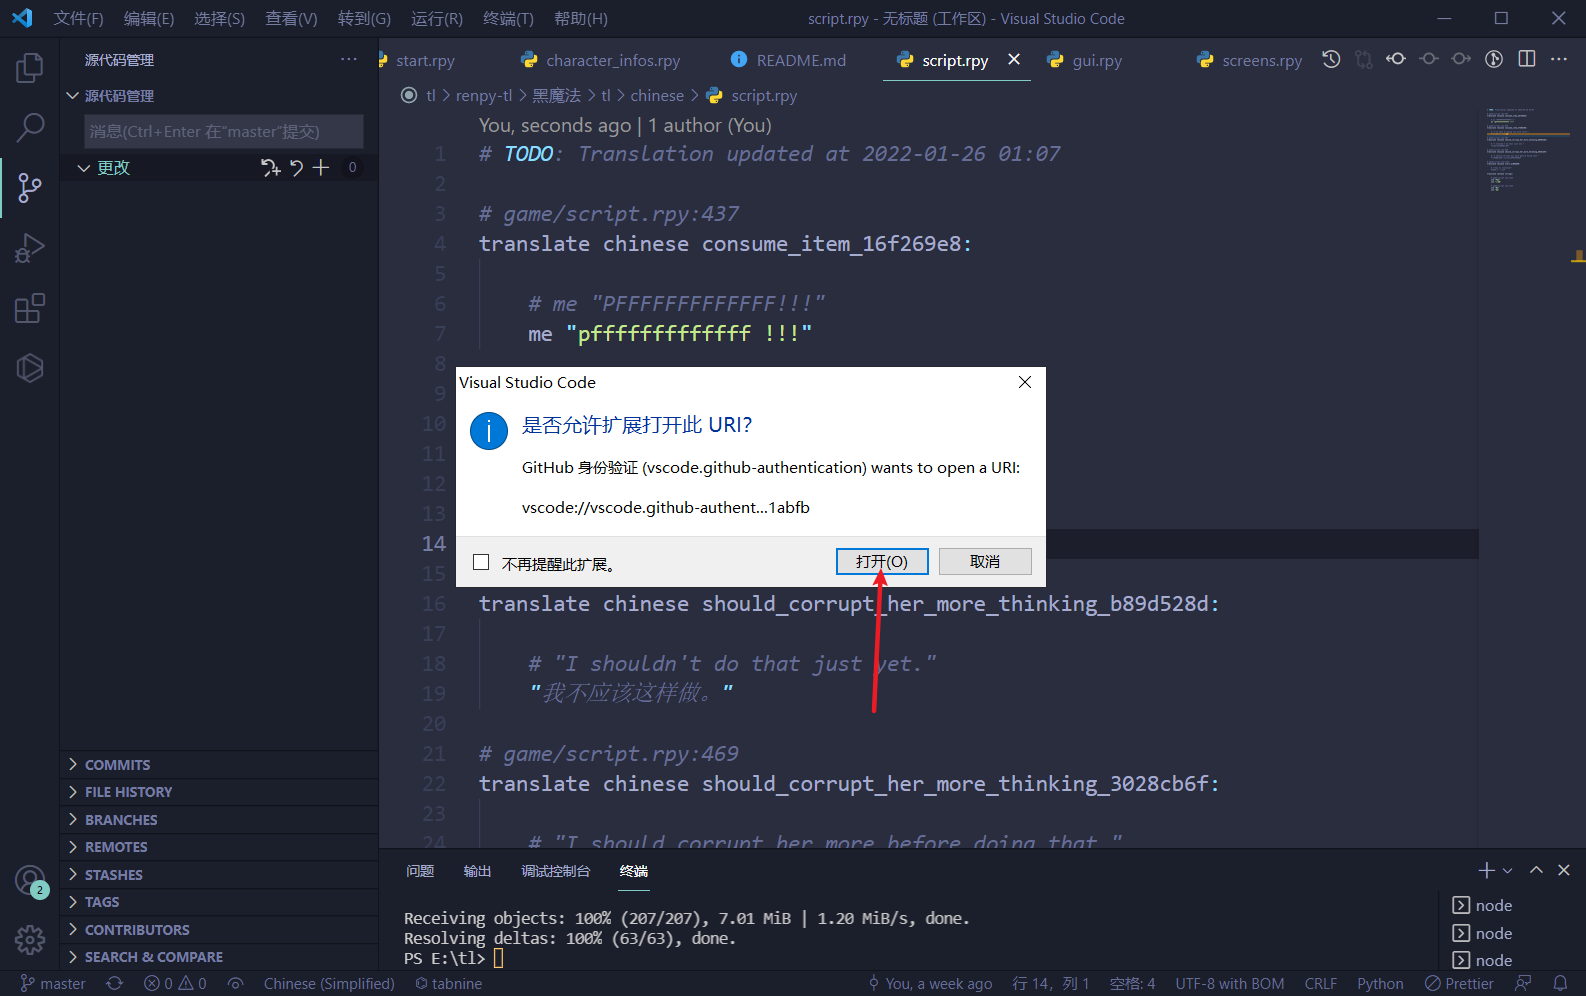1586x996 pixels.
Task: Open the Terminal menu
Action: (x=508, y=18)
